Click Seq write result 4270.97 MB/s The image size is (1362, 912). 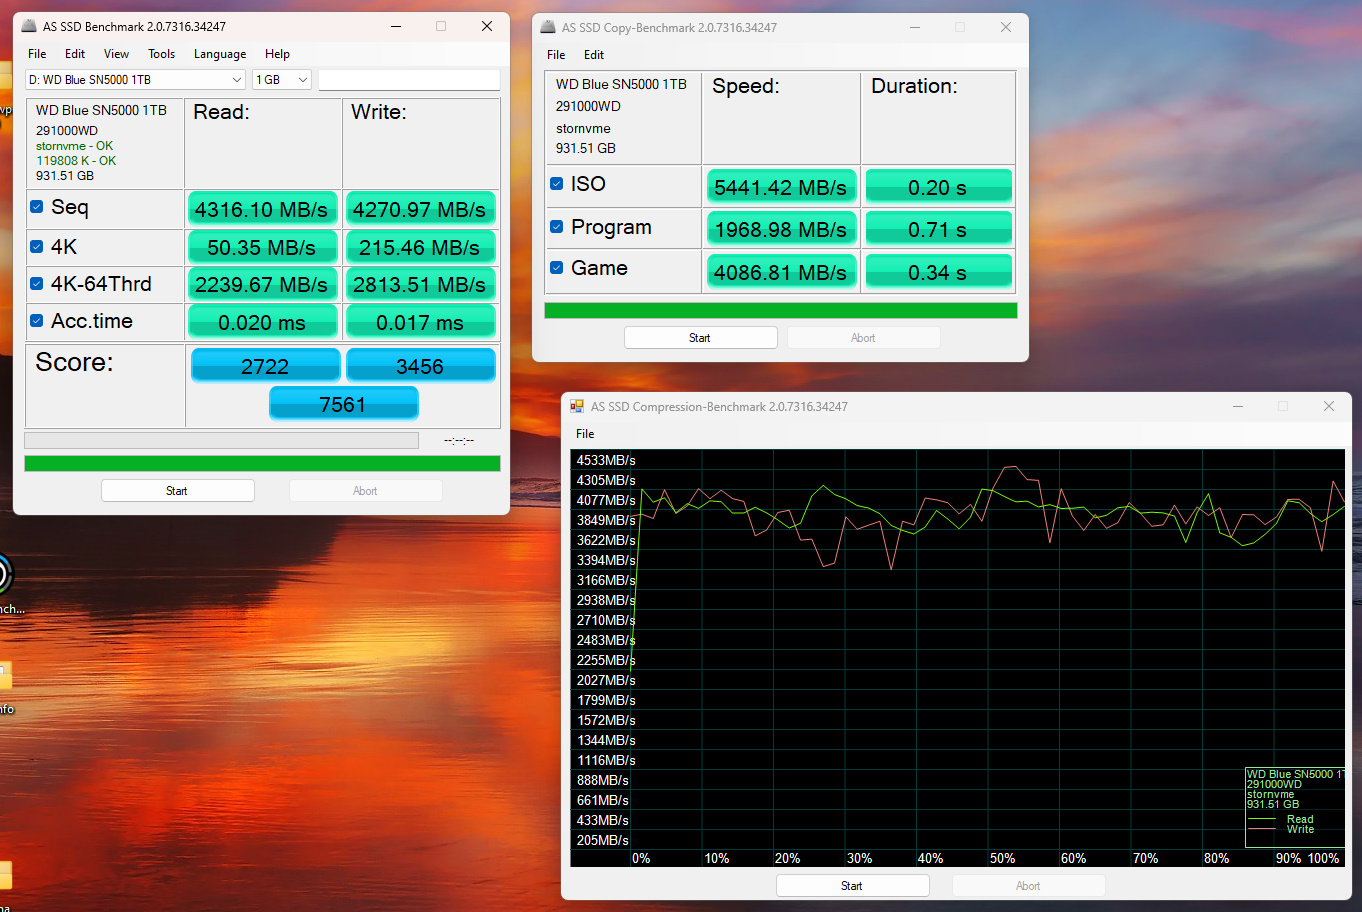[421, 209]
